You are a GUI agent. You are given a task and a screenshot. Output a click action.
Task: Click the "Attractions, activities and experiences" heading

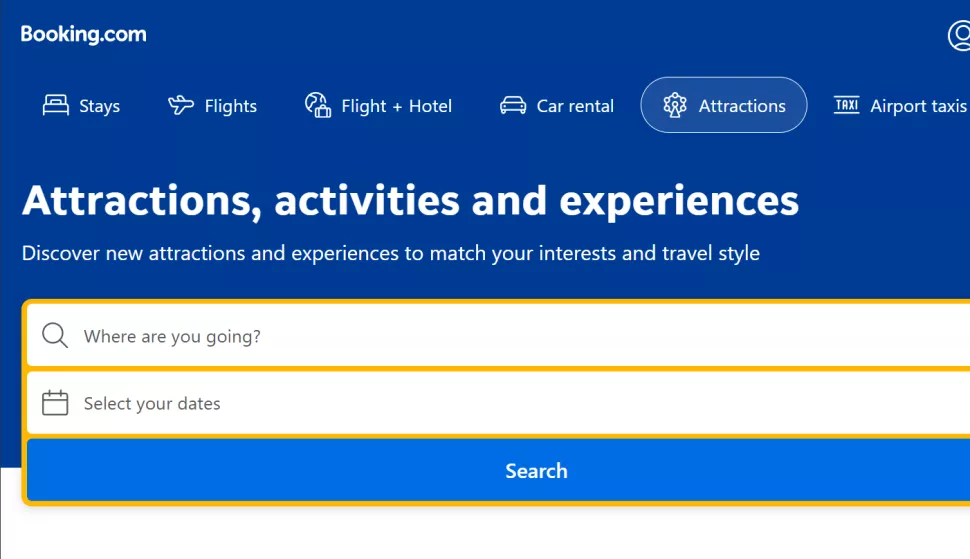(410, 201)
